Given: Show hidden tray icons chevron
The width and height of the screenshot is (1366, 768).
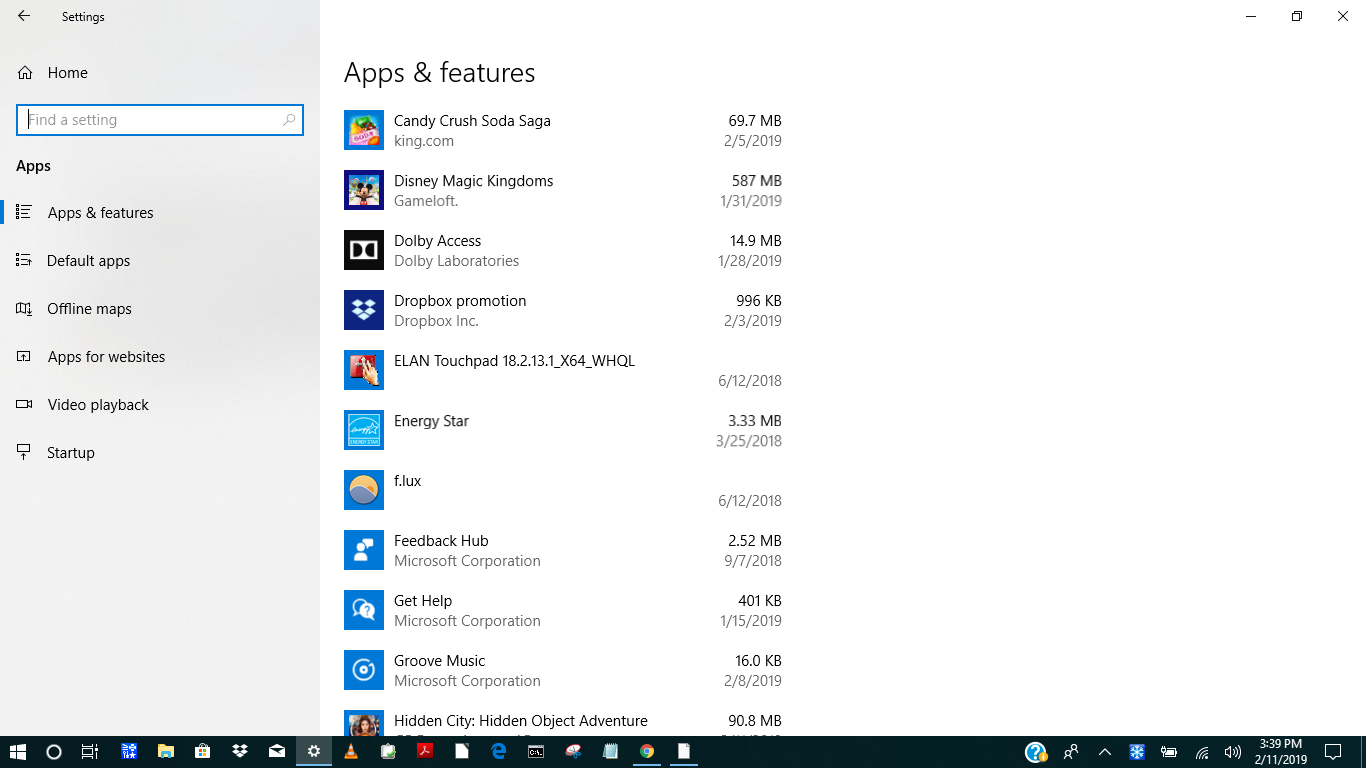Looking at the screenshot, I should [x=1105, y=752].
